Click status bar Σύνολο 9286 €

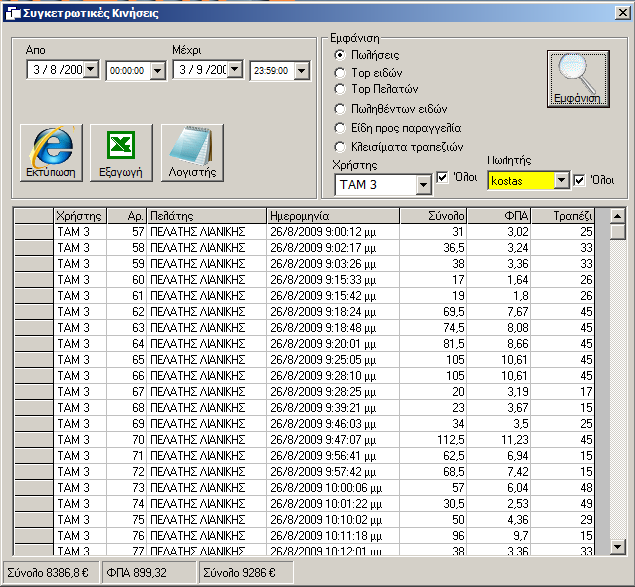point(246,572)
